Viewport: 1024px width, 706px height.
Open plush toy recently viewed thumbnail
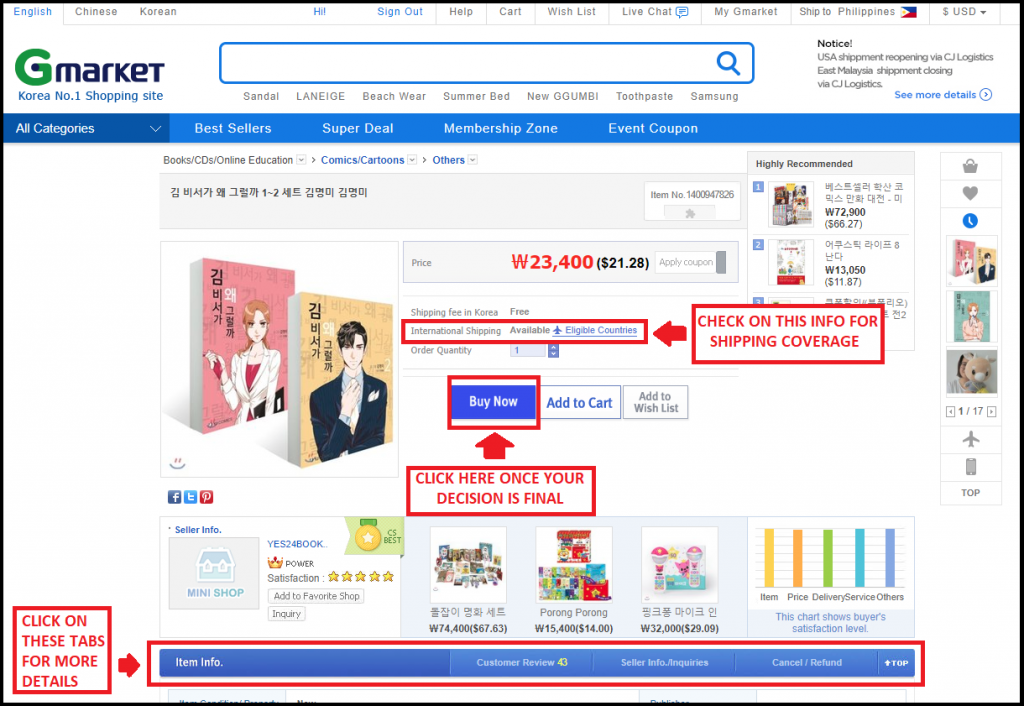(971, 372)
